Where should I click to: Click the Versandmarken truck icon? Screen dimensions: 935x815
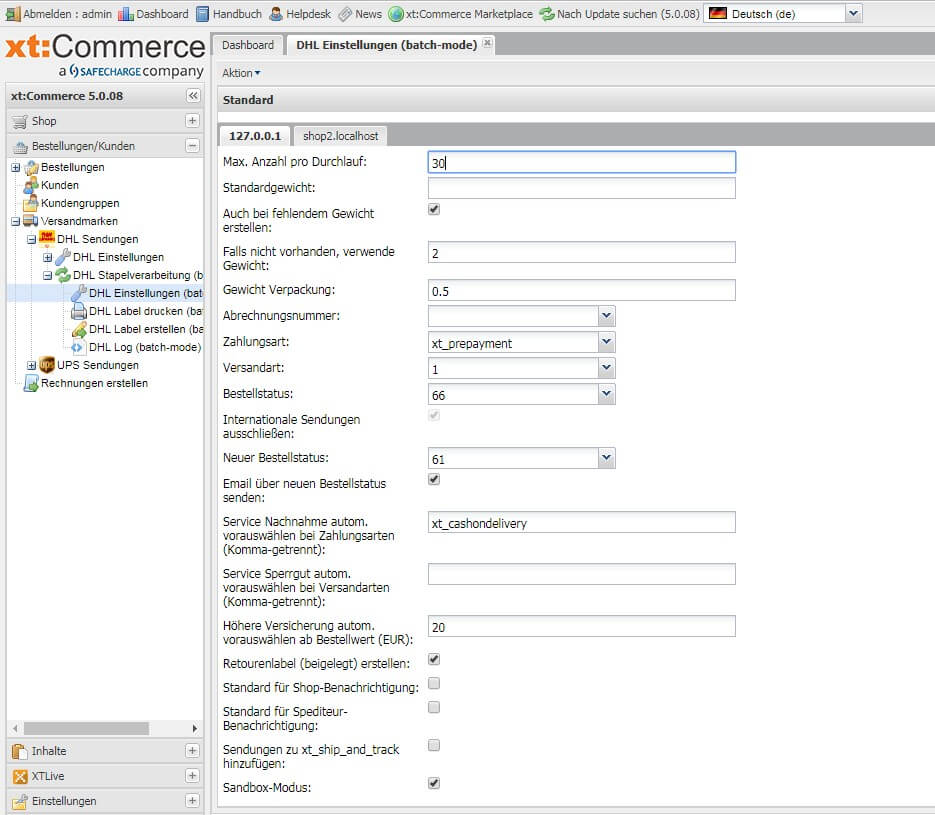30,221
